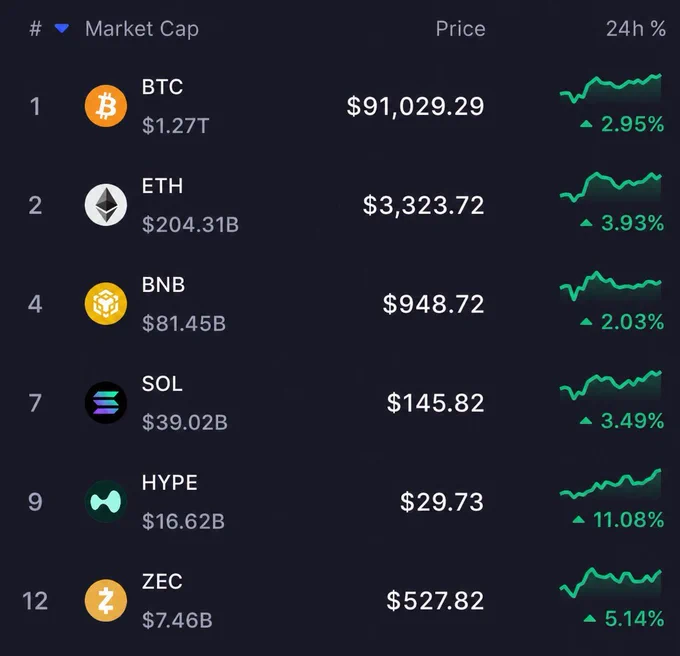680x656 pixels.
Task: Click the BTC ticker name
Action: [x=163, y=87]
